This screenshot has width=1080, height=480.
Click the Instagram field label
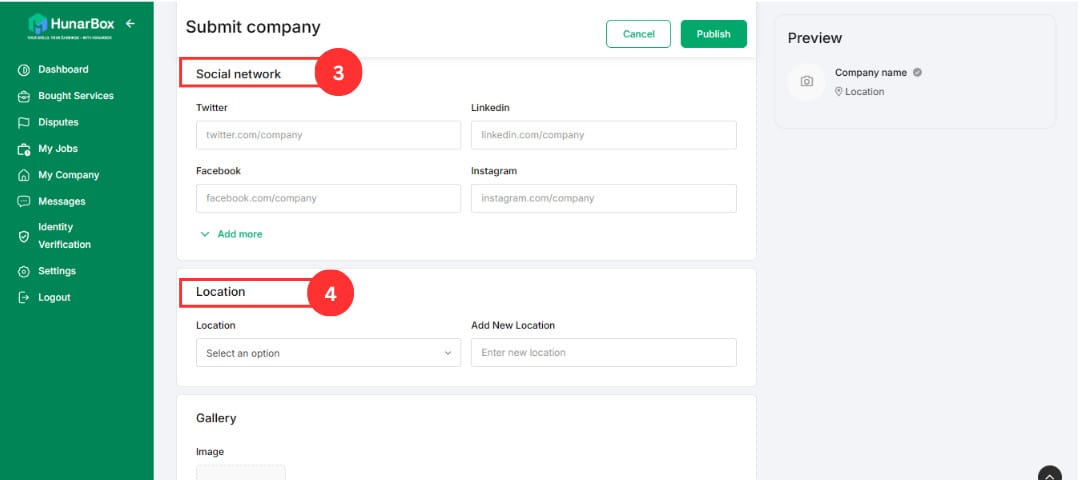point(494,171)
